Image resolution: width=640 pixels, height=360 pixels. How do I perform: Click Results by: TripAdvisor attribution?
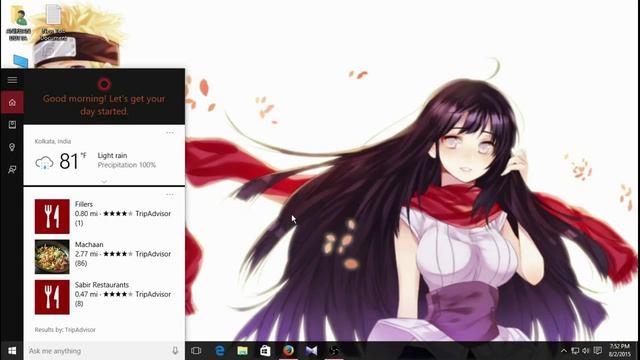[x=65, y=330]
